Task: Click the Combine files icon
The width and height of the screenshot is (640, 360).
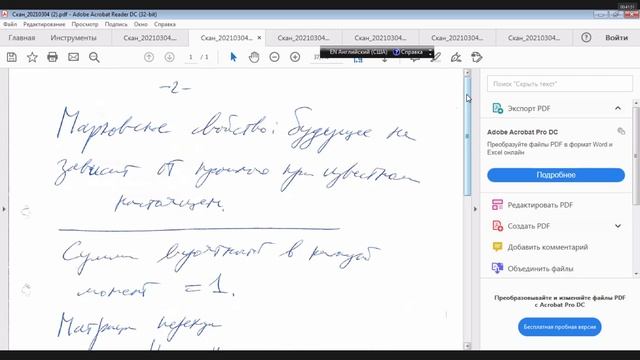Action: pyautogui.click(x=497, y=268)
